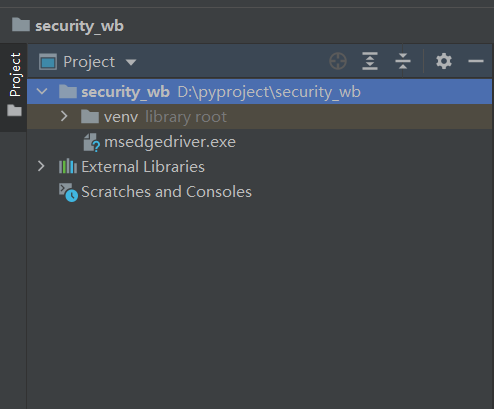Click the venv folder icon
This screenshot has width=494, height=409.
90,117
